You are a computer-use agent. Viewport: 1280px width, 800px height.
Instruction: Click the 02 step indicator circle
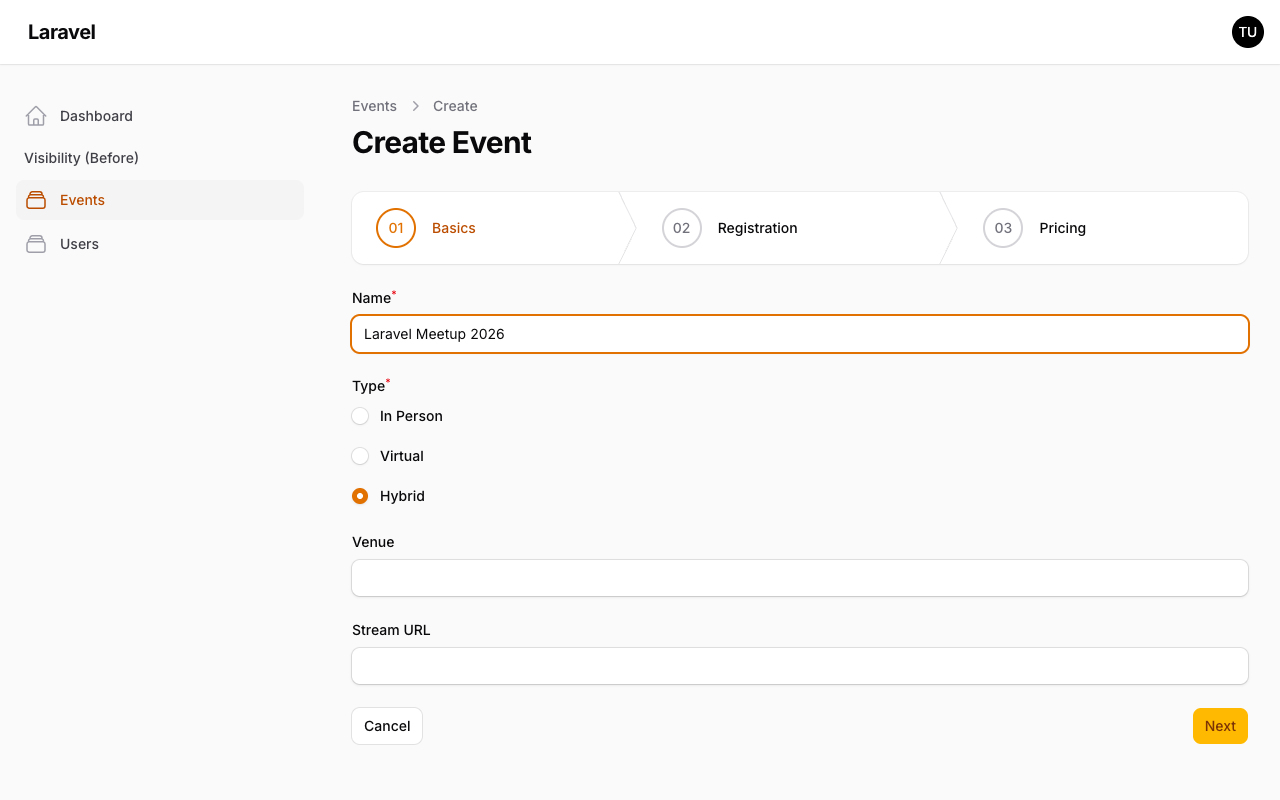click(x=682, y=228)
